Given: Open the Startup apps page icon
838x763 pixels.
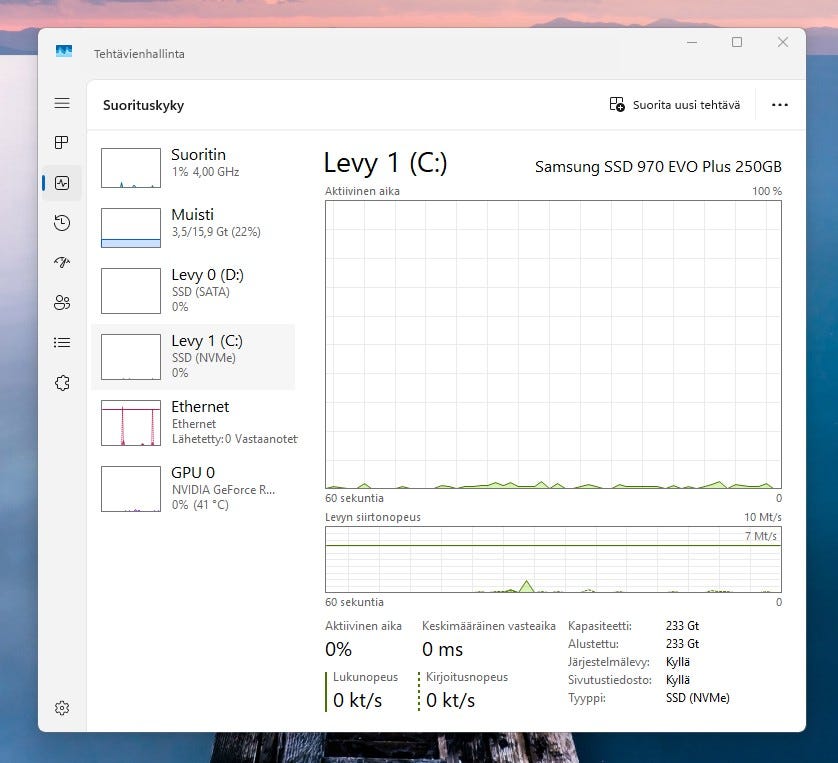Looking at the screenshot, I should click(x=62, y=262).
